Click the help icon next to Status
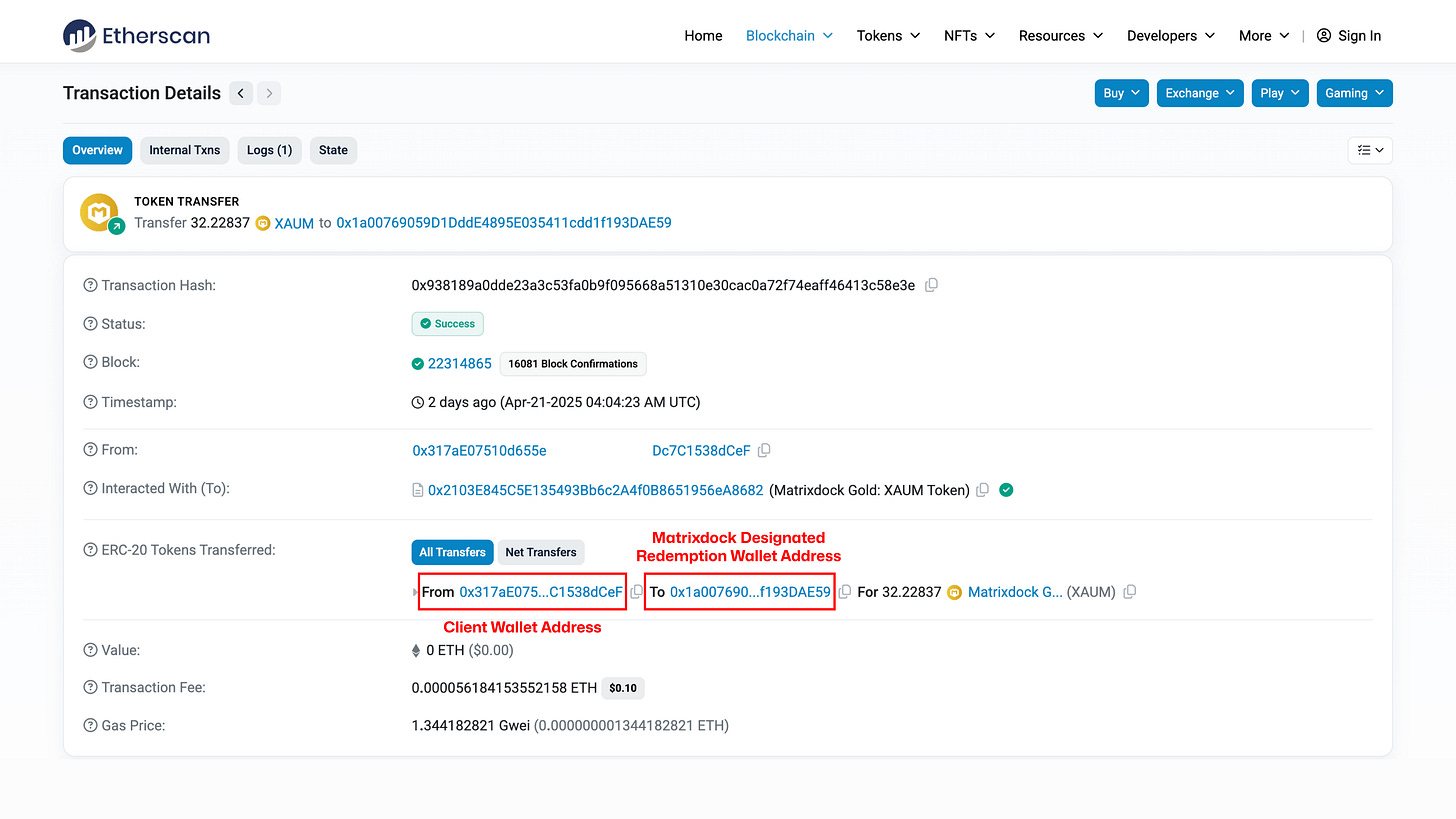 90,324
